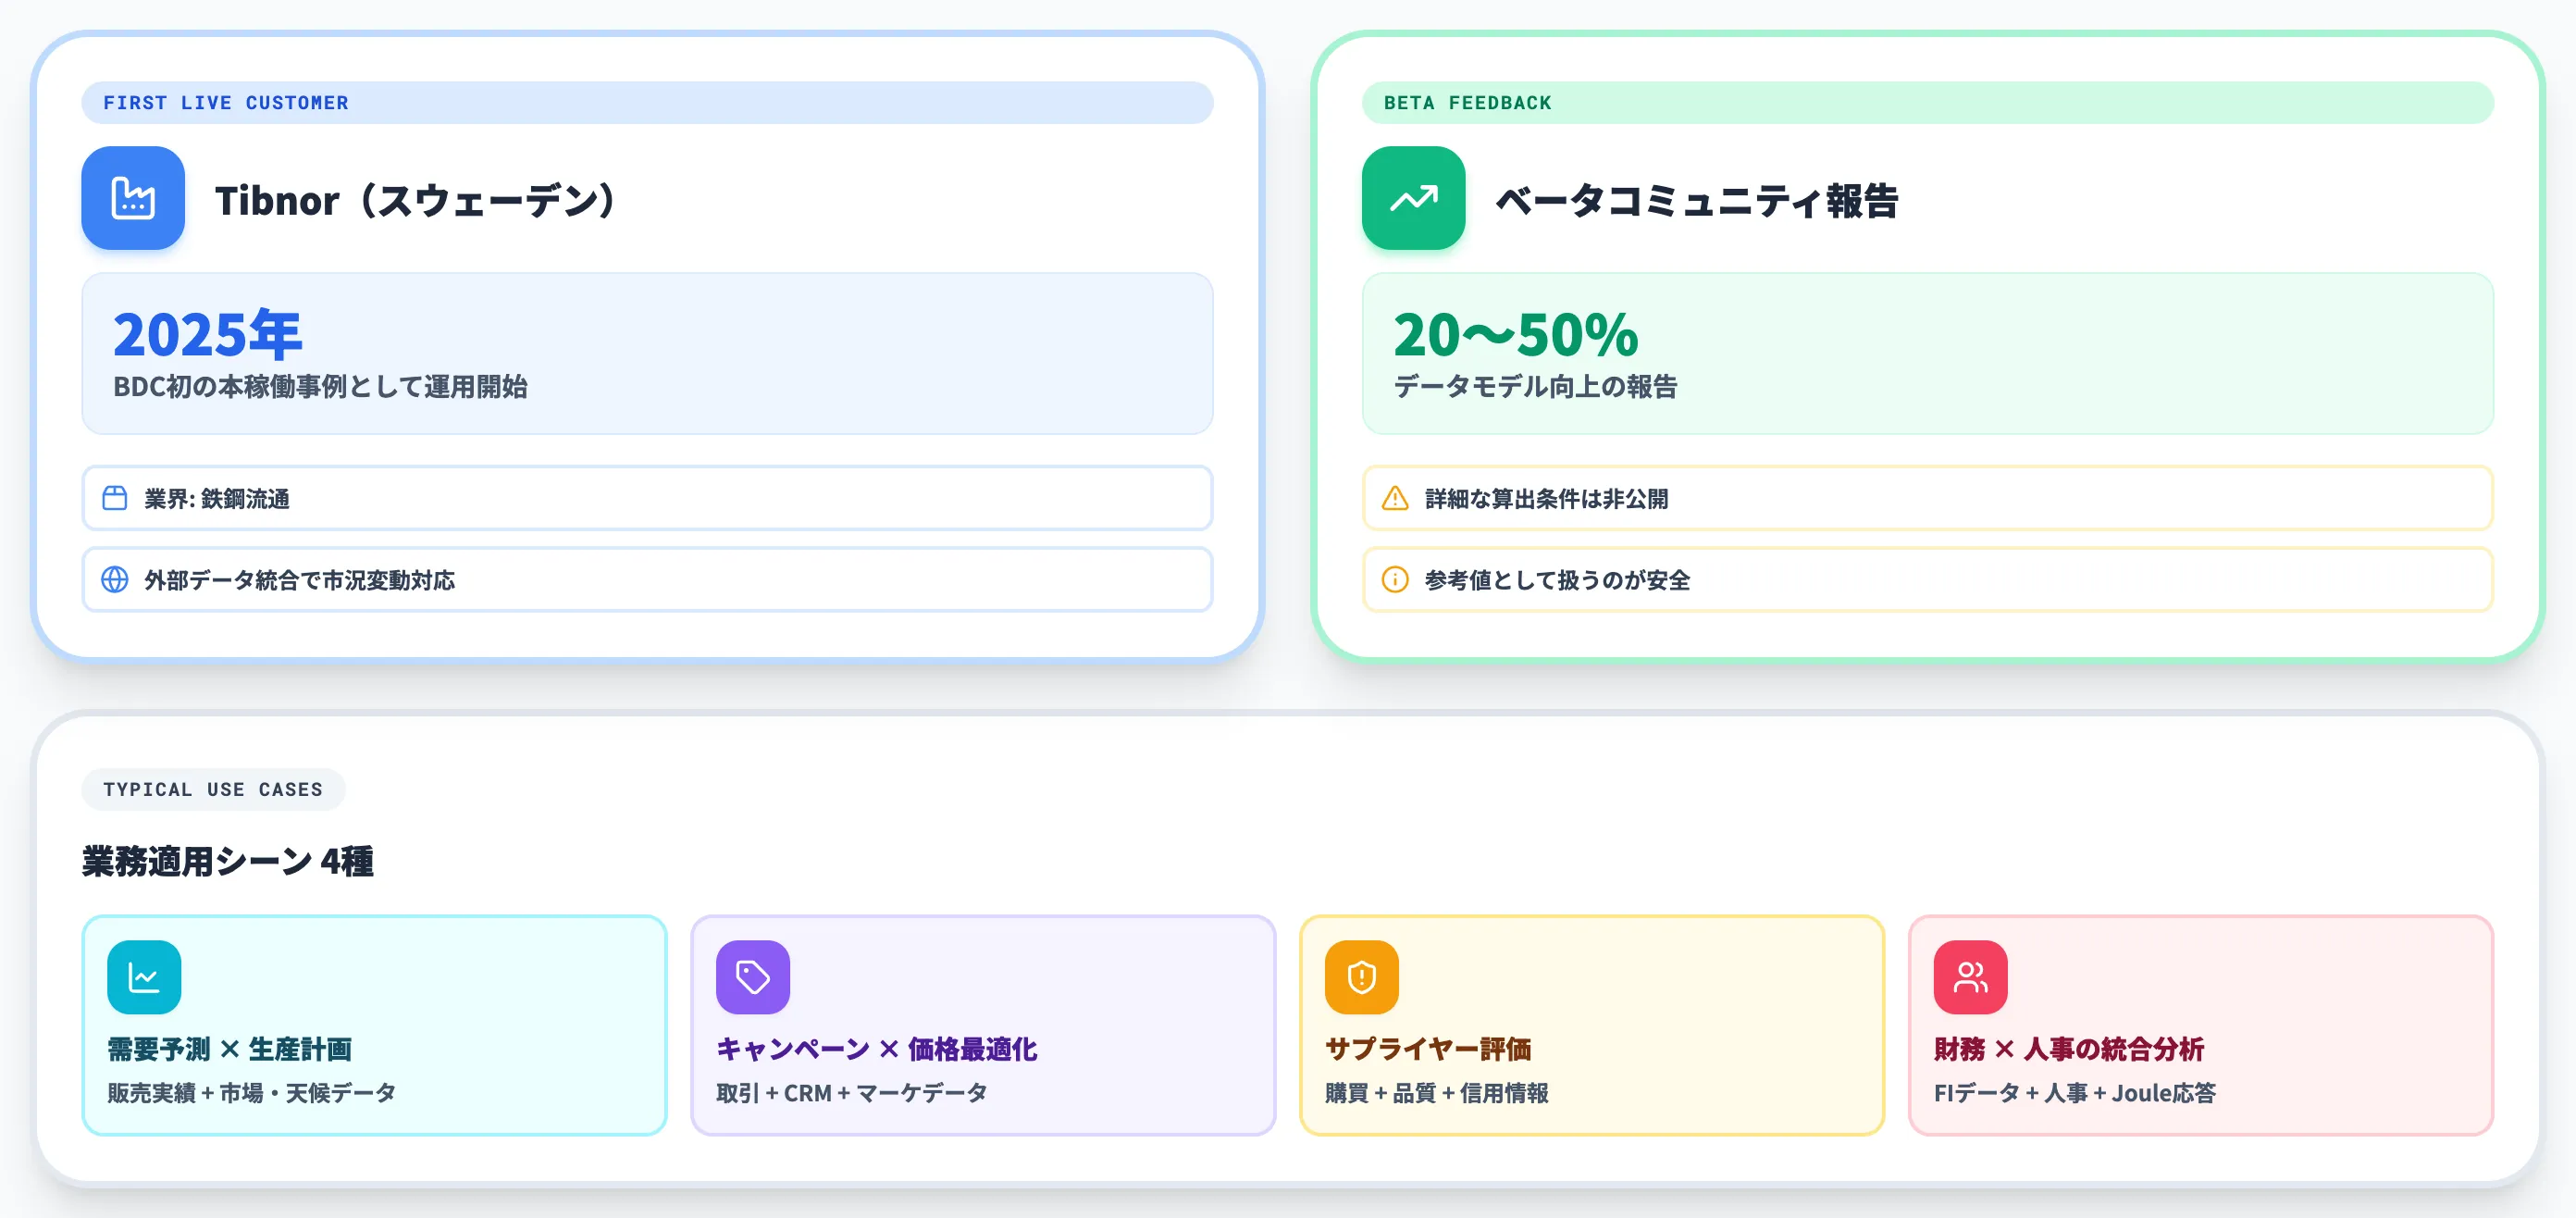Screen dimensions: 2576x1218
Task: Click the row 参考値として扱うのが安全
Action: [x=1928, y=580]
